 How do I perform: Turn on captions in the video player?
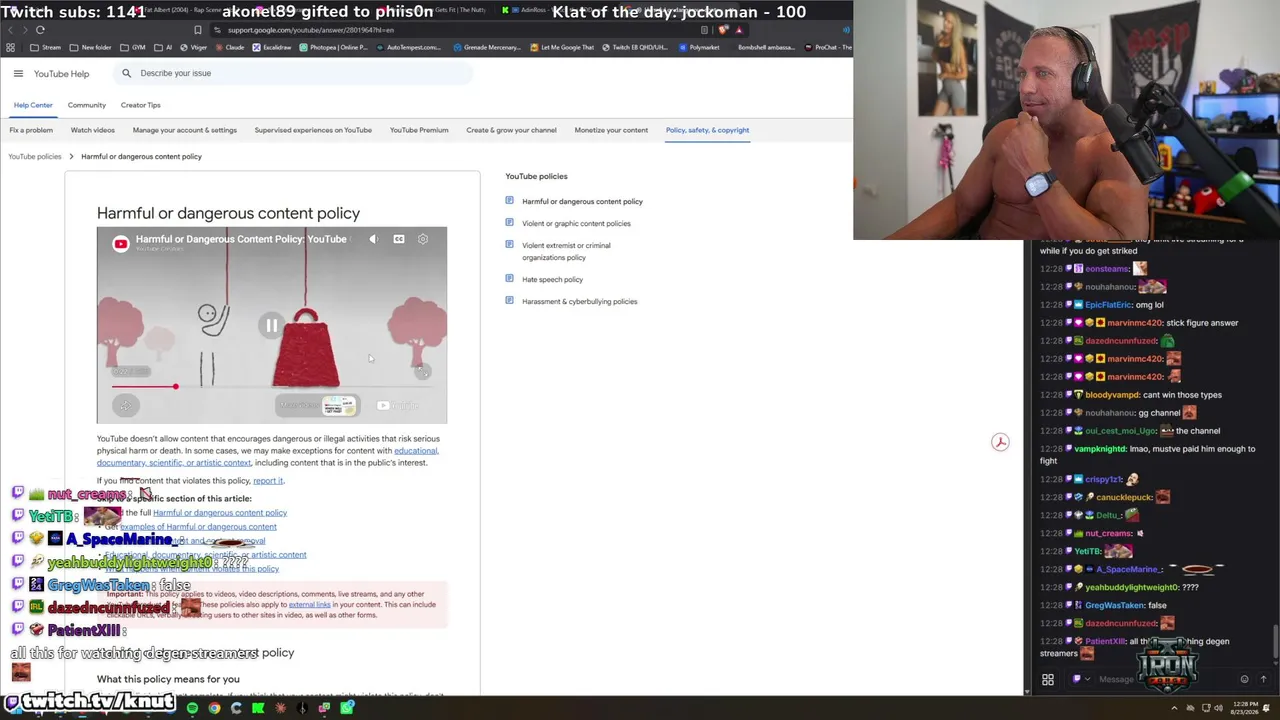398,239
